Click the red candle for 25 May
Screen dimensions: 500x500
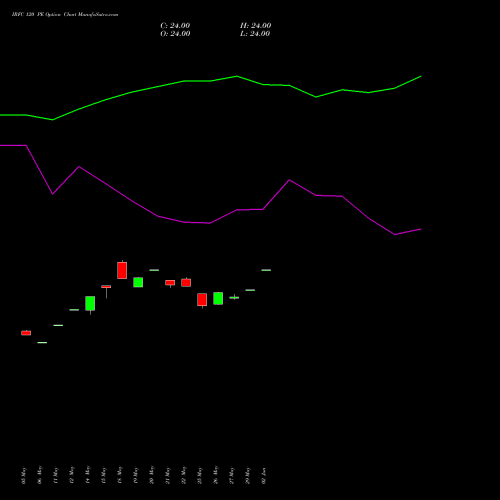[x=202, y=299]
